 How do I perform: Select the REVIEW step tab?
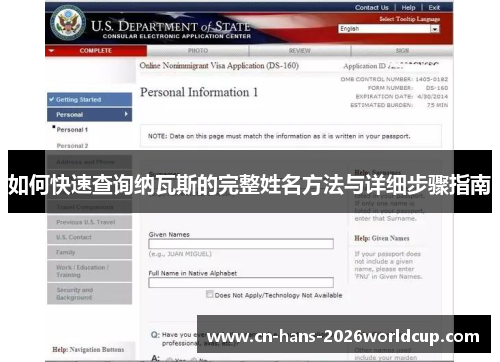pos(299,51)
